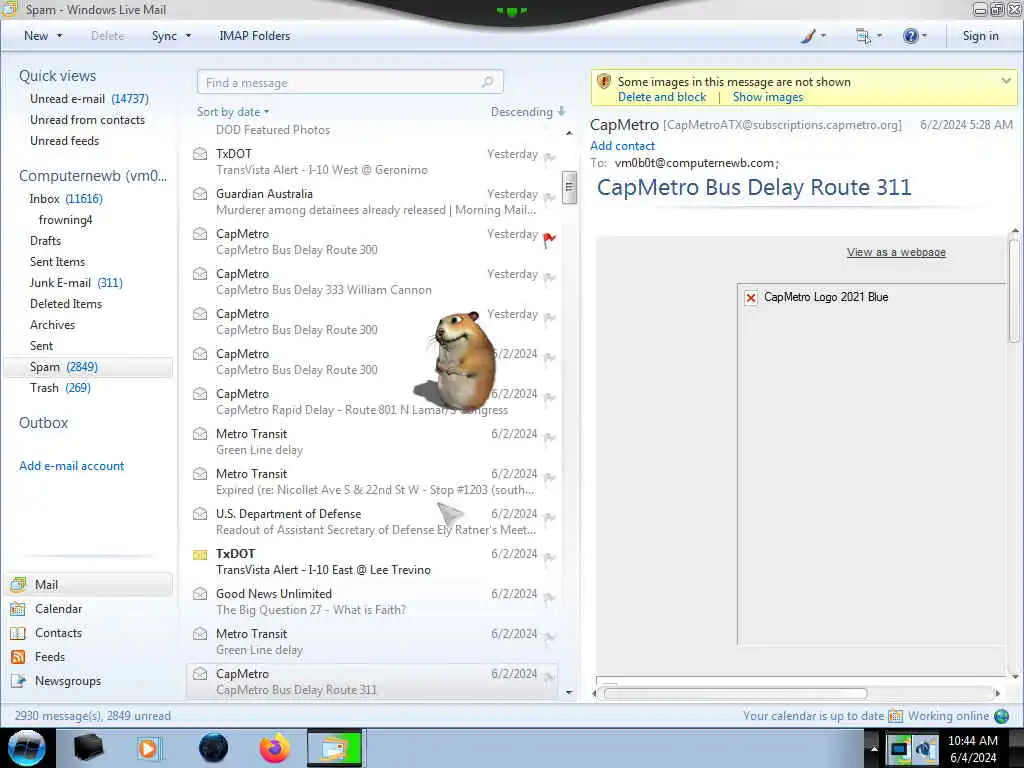Click the envelope icon of TxDOT I-10 West message

[x=200, y=154]
